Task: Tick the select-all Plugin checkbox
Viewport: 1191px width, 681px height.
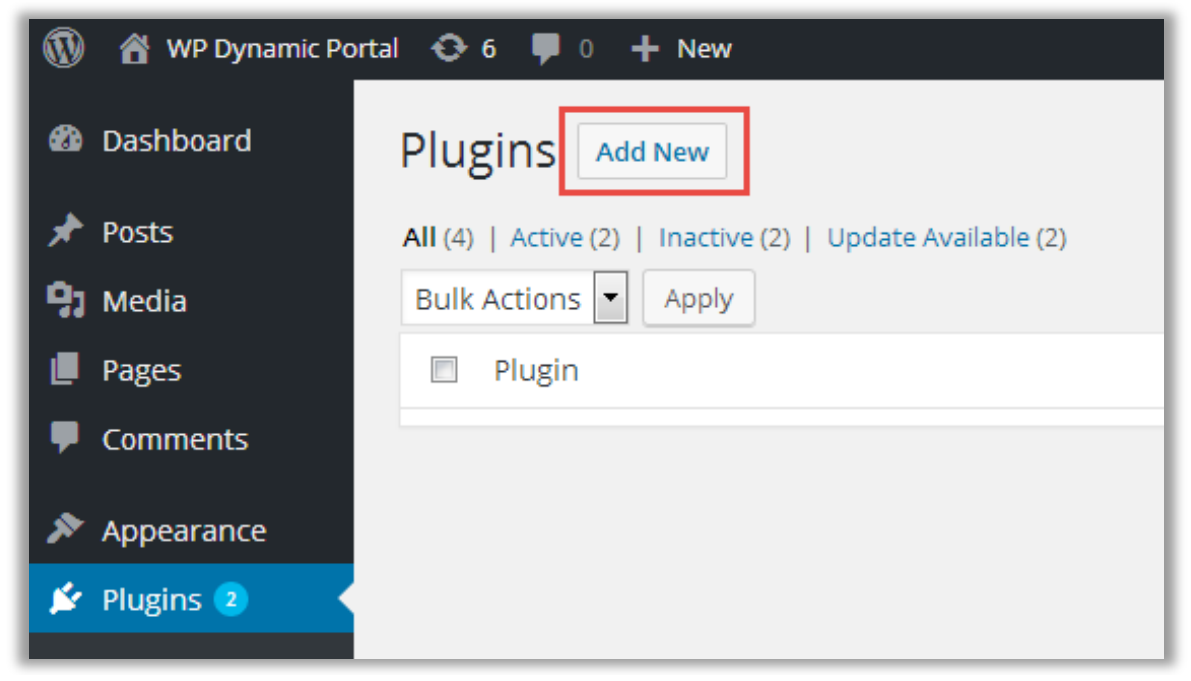Action: point(444,370)
